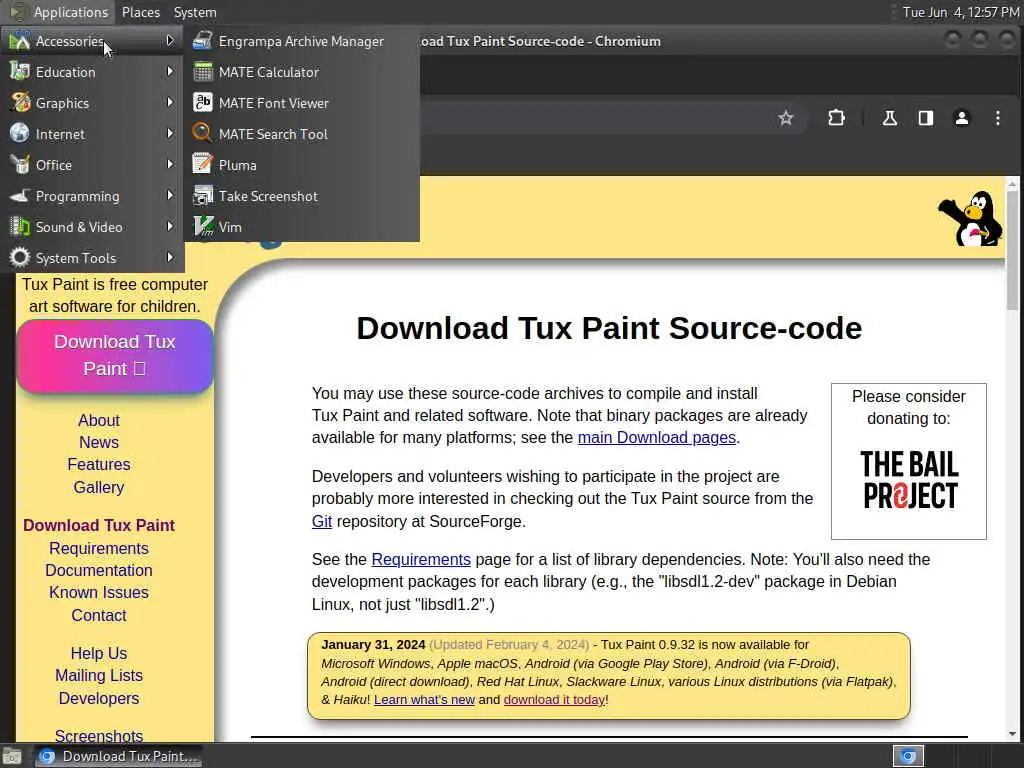This screenshot has width=1024, height=768.
Task: Open the Documentation sidebar link
Action: click(99, 571)
